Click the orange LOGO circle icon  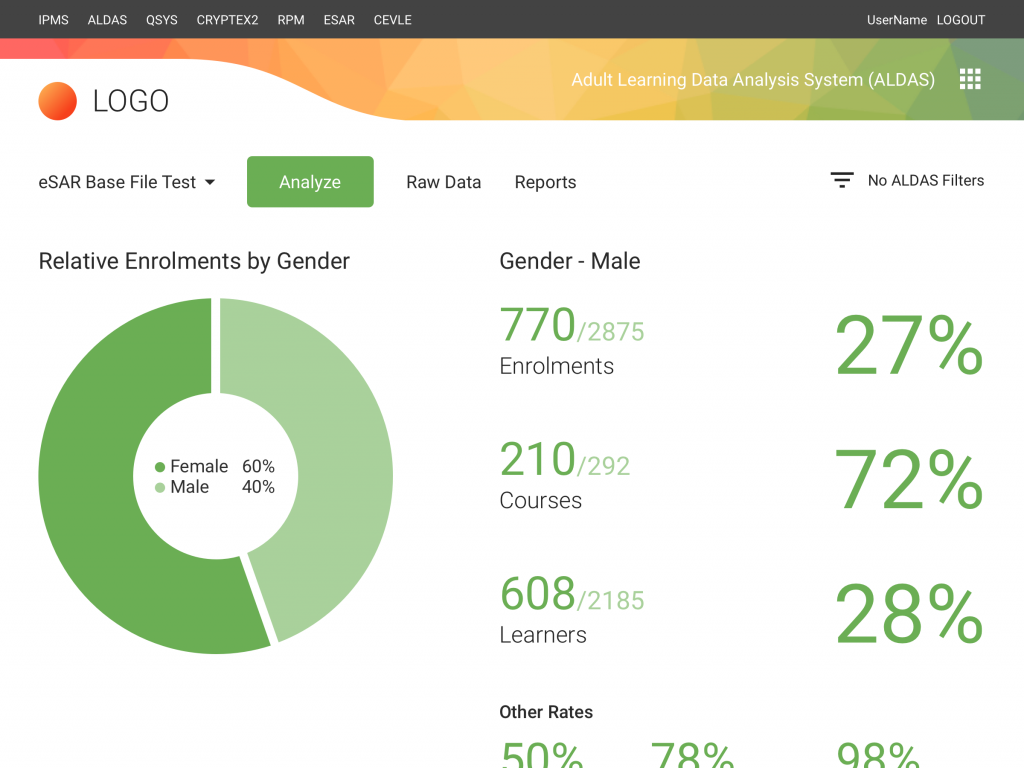(57, 100)
